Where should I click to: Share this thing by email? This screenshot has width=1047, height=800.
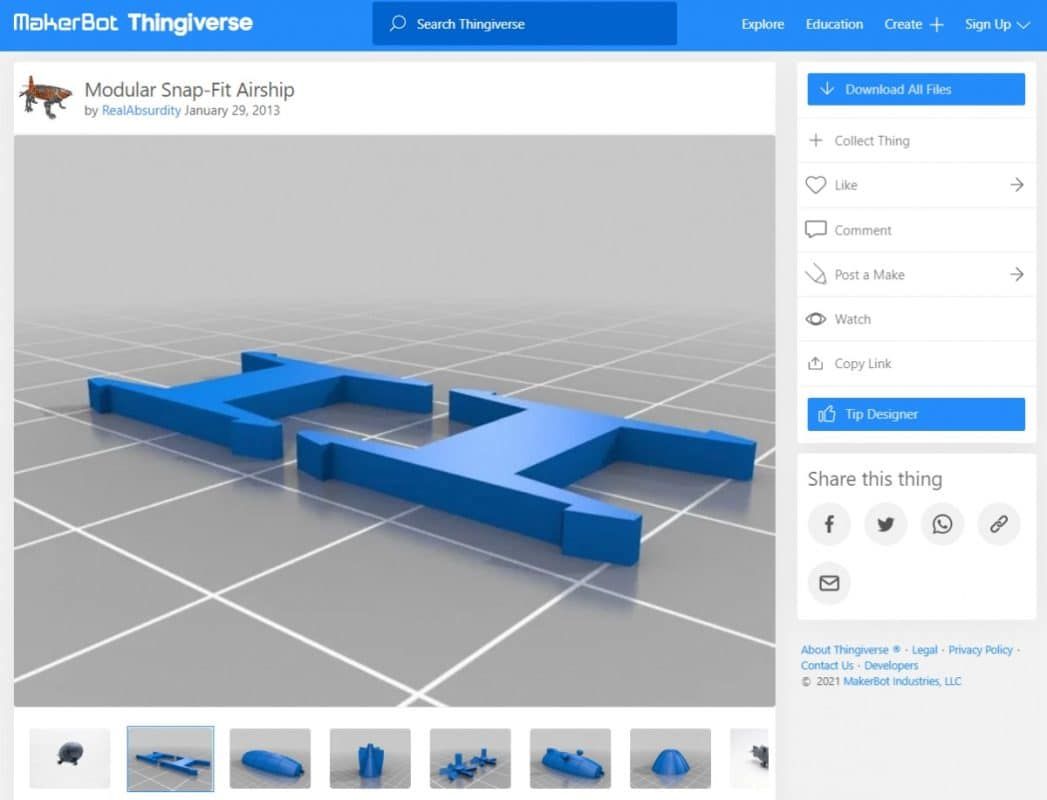coord(828,584)
